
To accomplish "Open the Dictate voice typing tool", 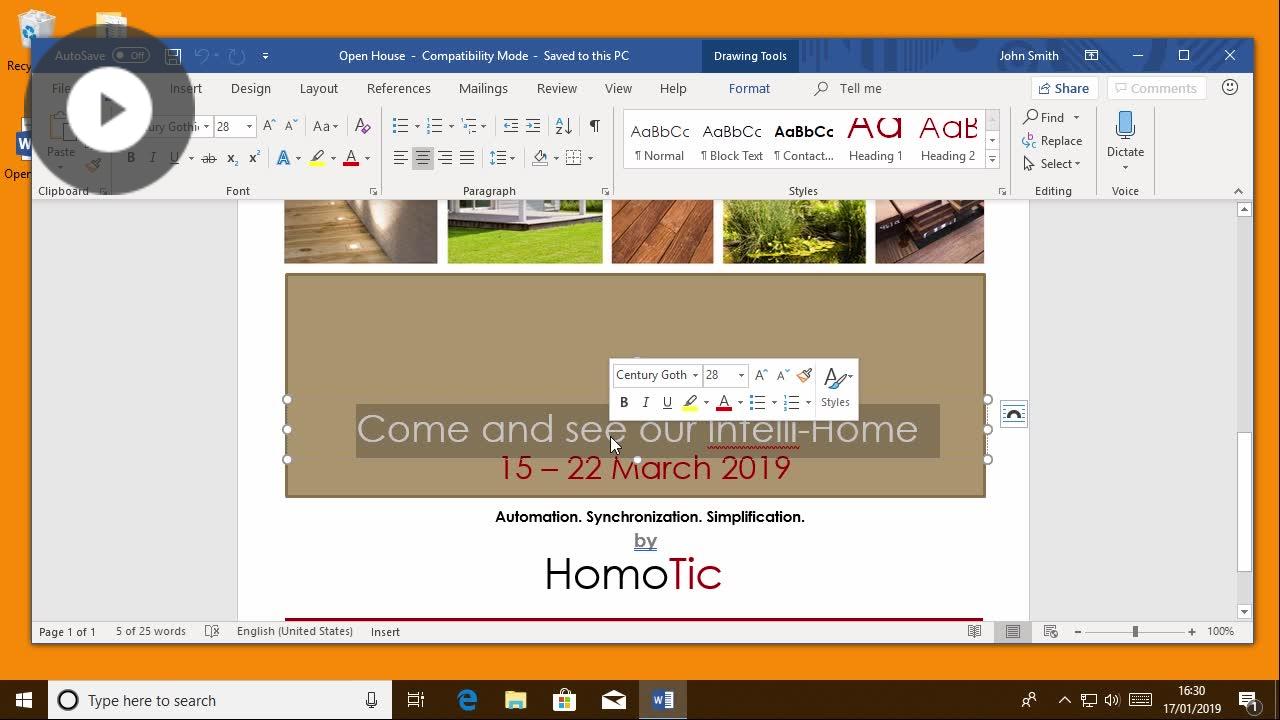I will point(1124,135).
